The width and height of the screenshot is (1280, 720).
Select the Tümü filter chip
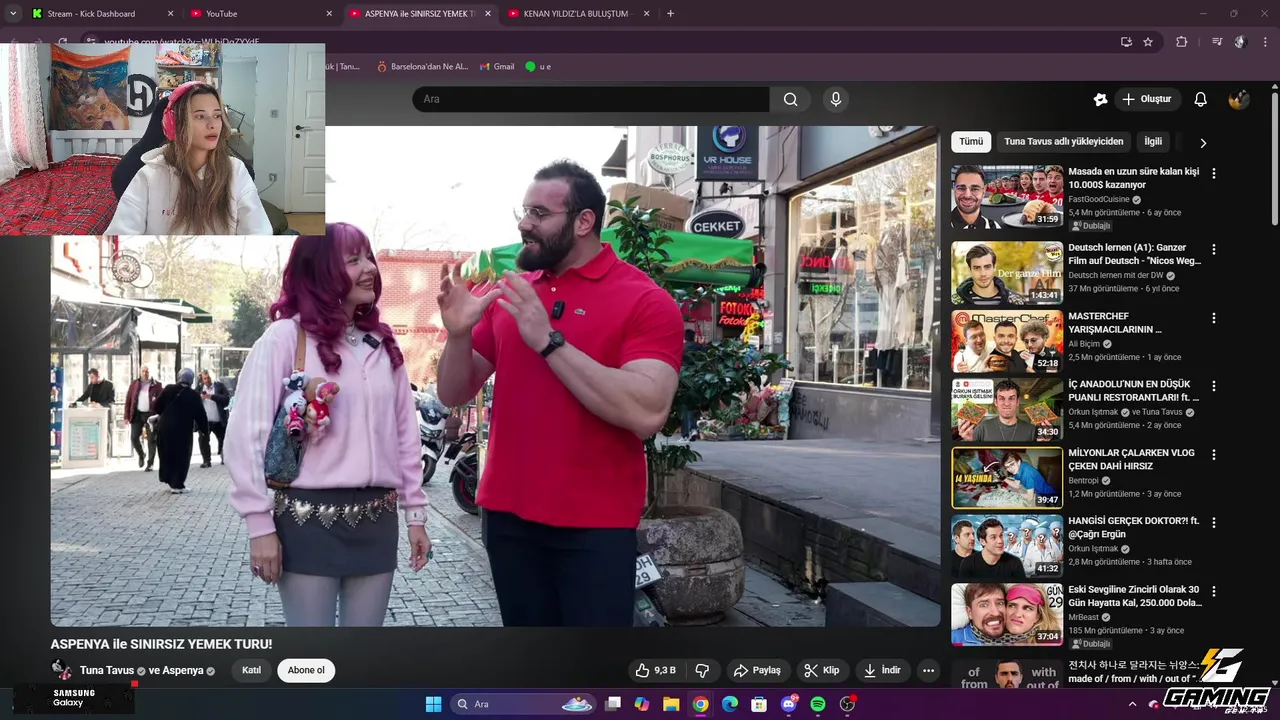click(971, 142)
